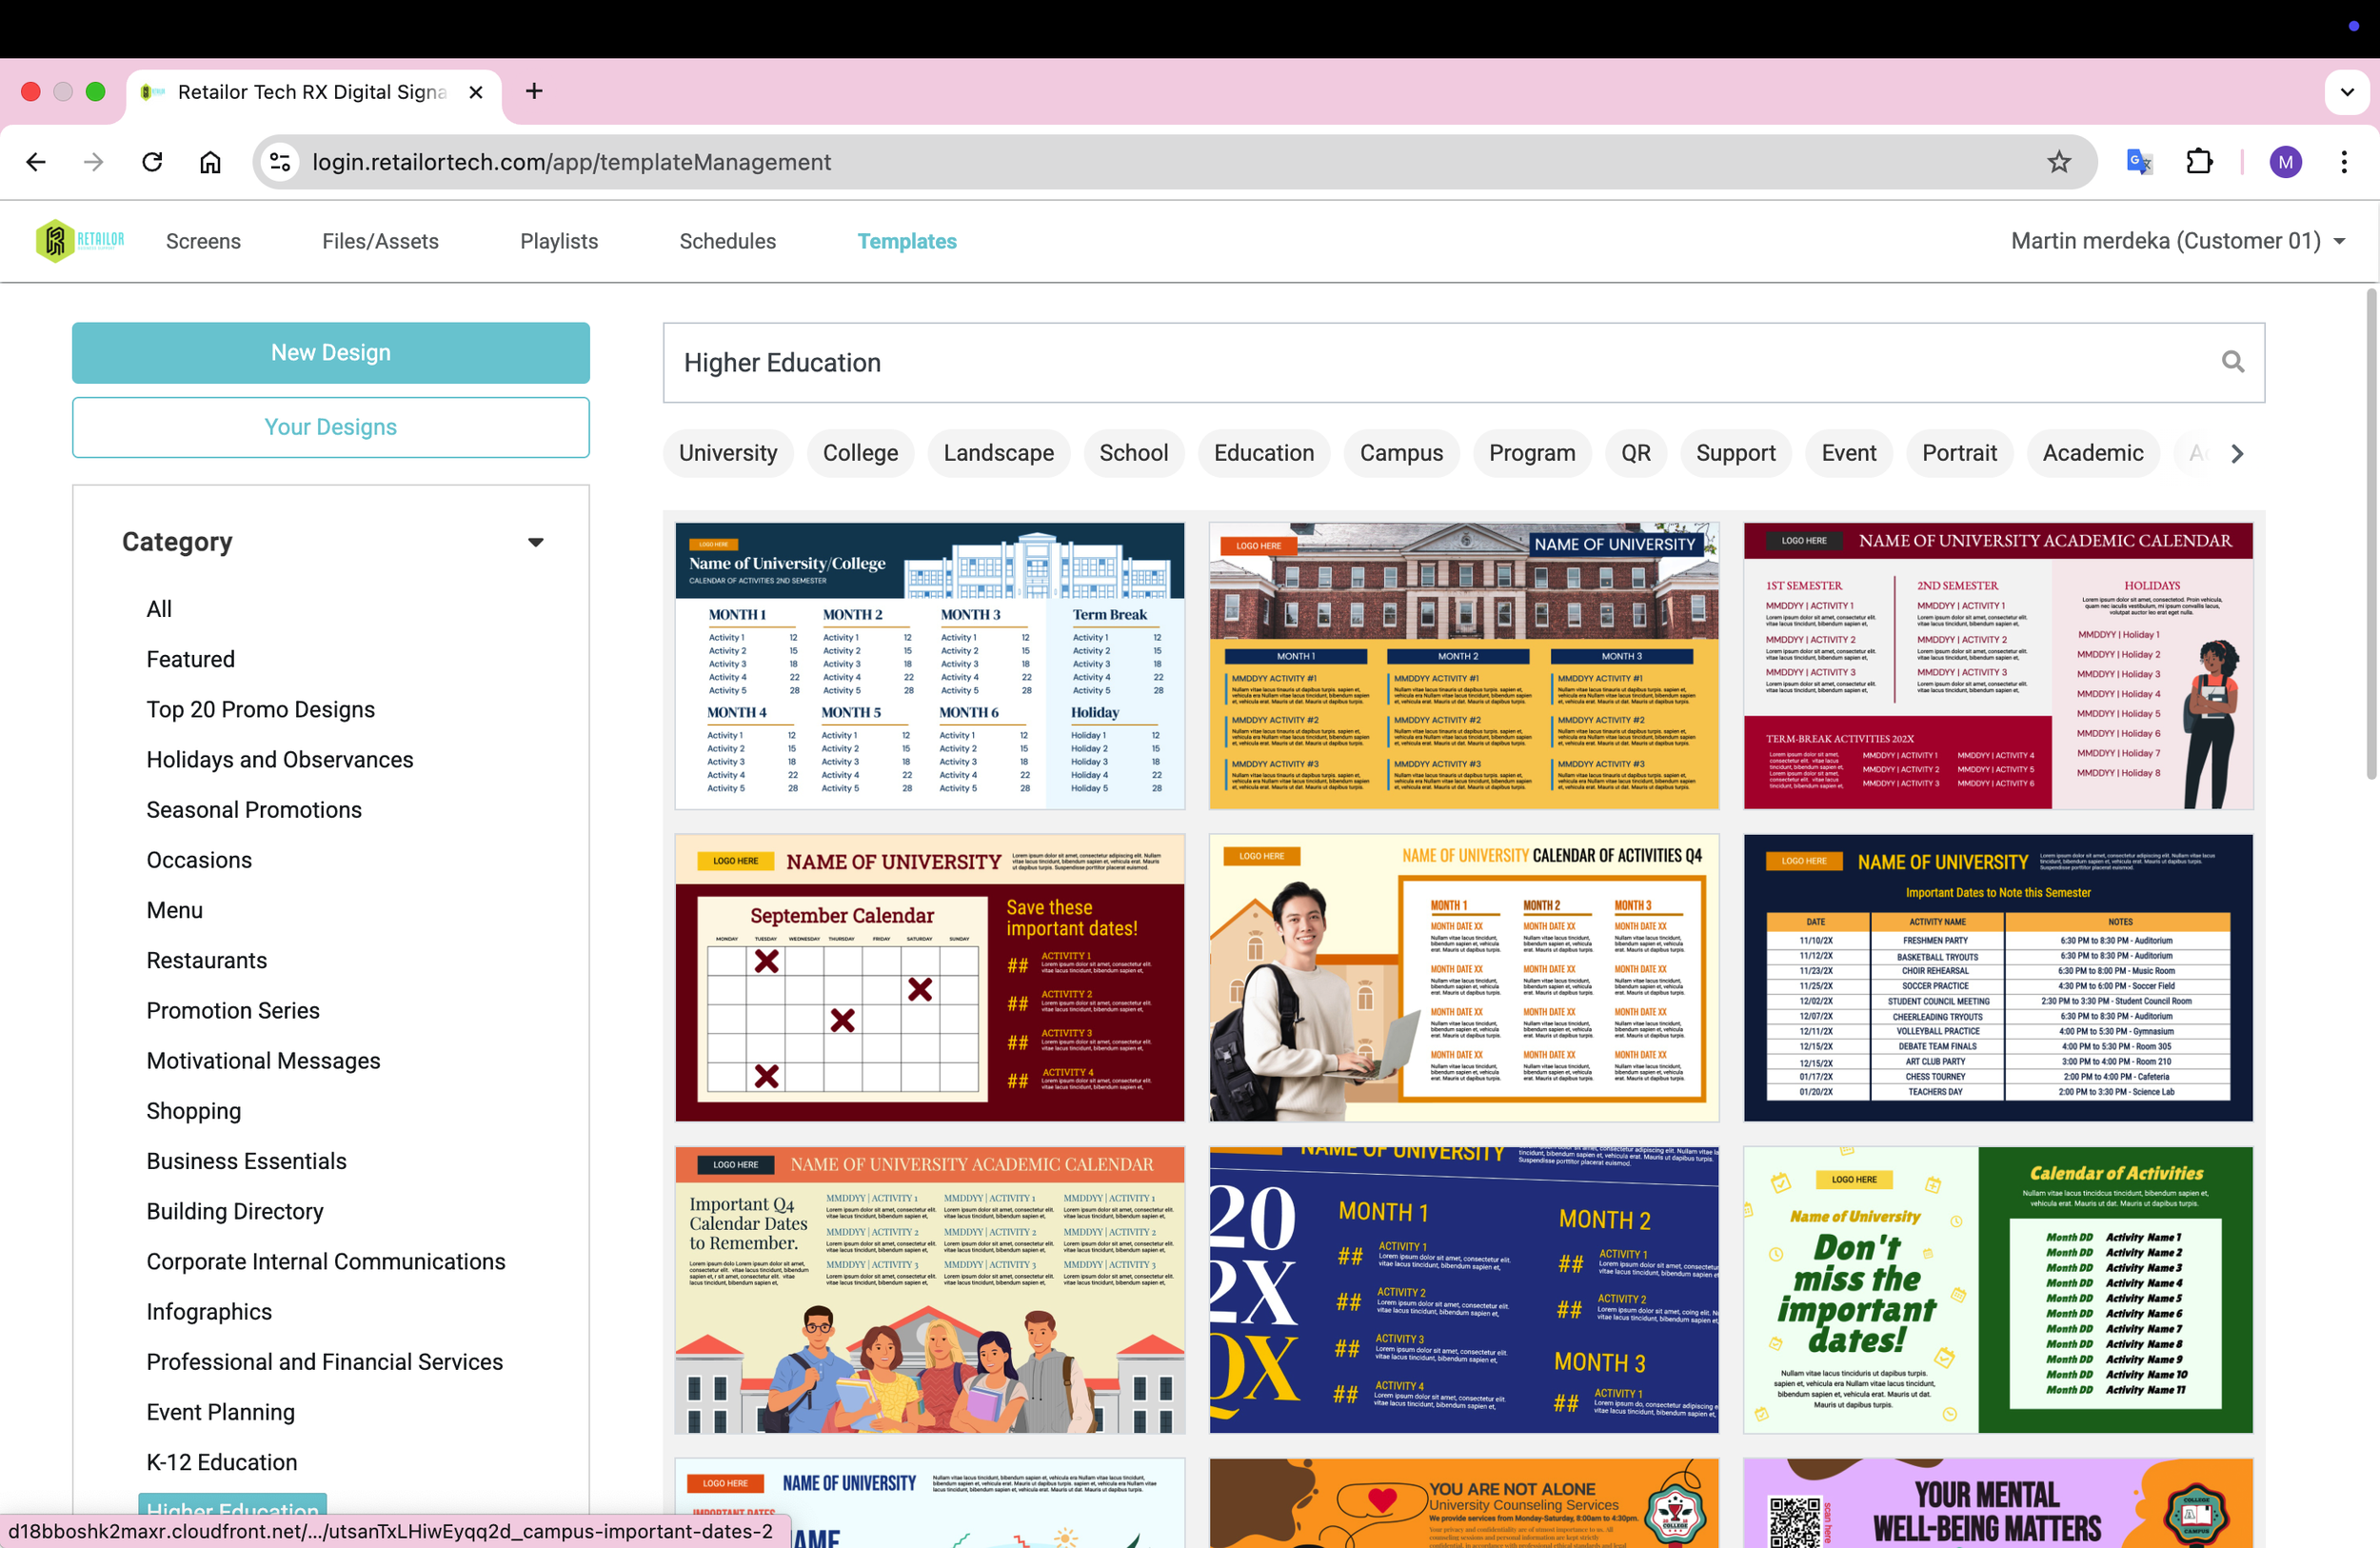Click the search icon in the Higher Education search bar
The image size is (2380, 1548).
2232,362
